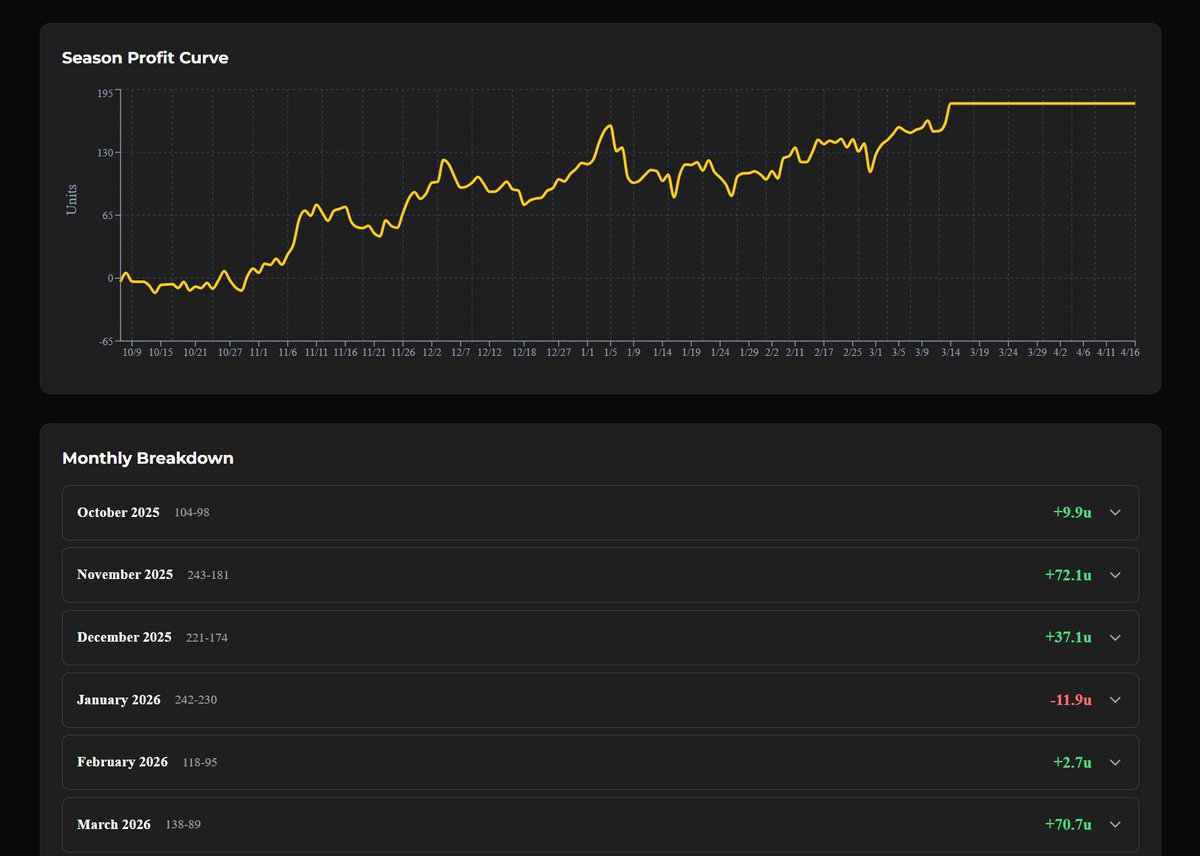Expand the January 2026 row chevron

click(1116, 700)
